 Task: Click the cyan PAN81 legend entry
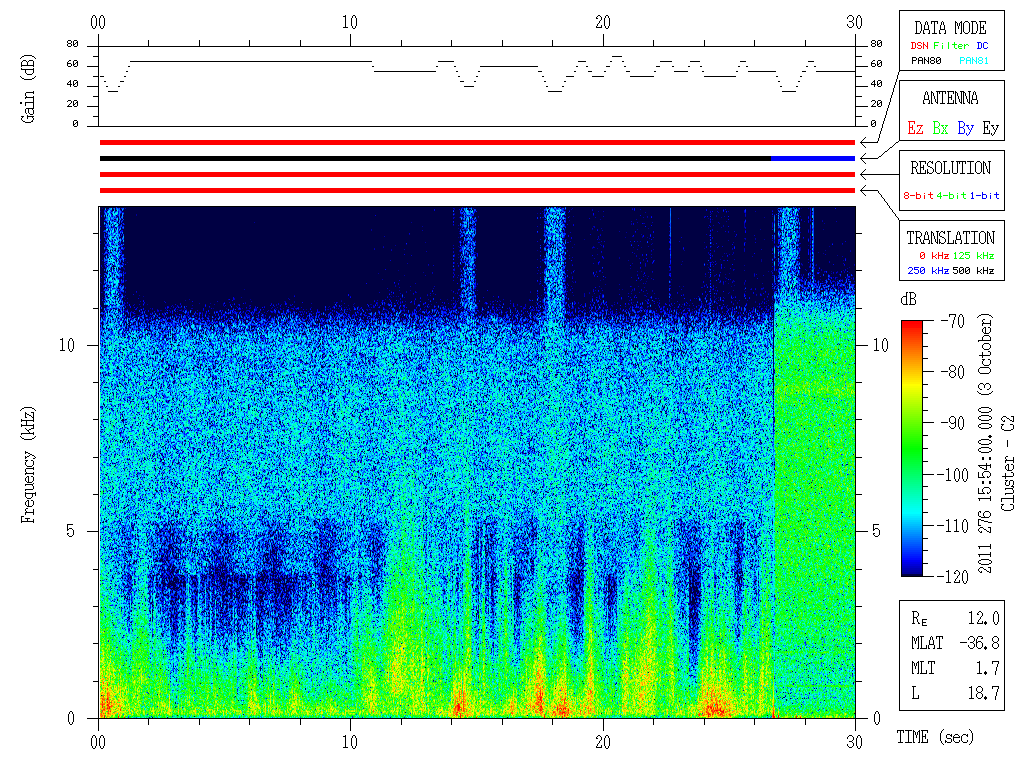click(974, 61)
